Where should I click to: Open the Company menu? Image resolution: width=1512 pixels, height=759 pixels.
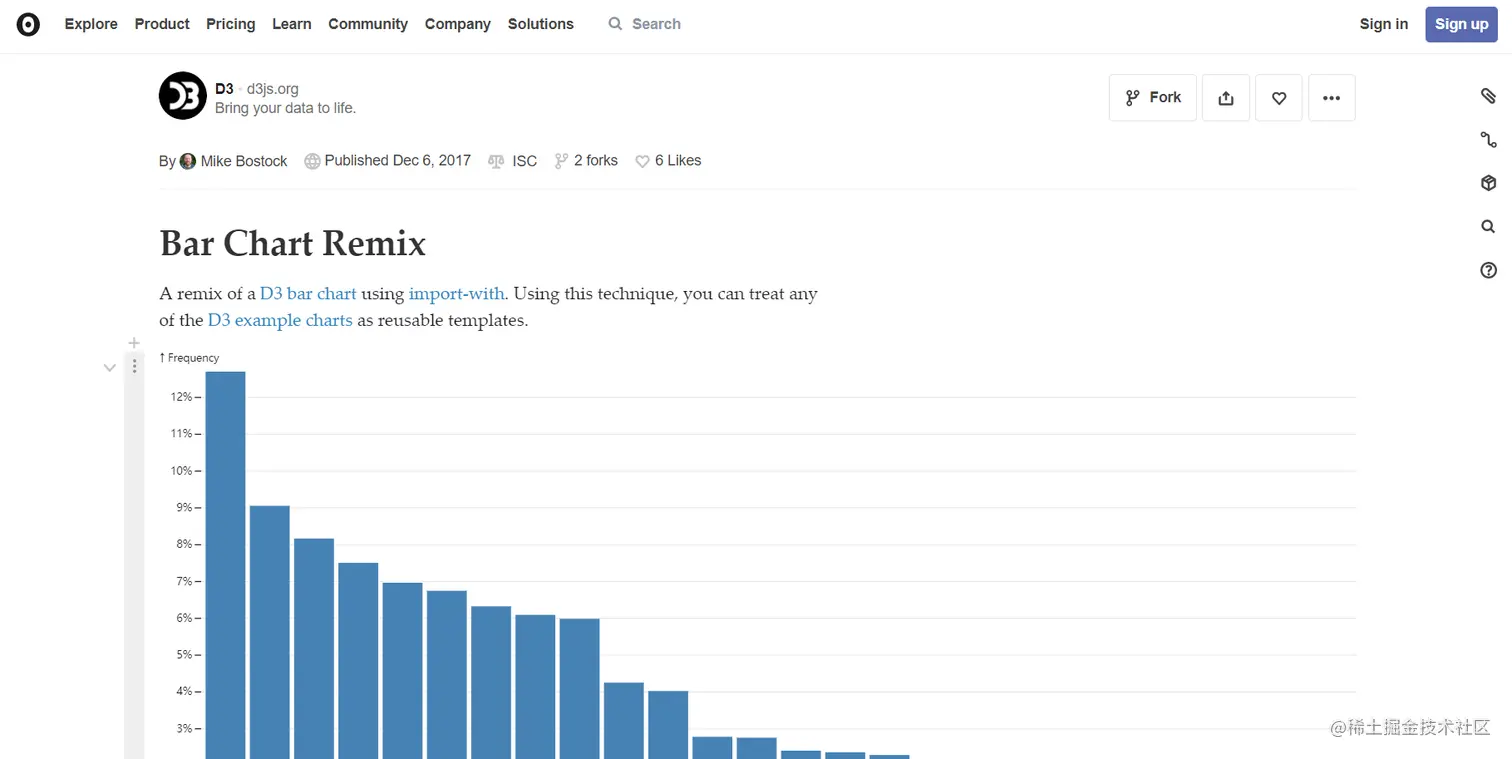458,24
